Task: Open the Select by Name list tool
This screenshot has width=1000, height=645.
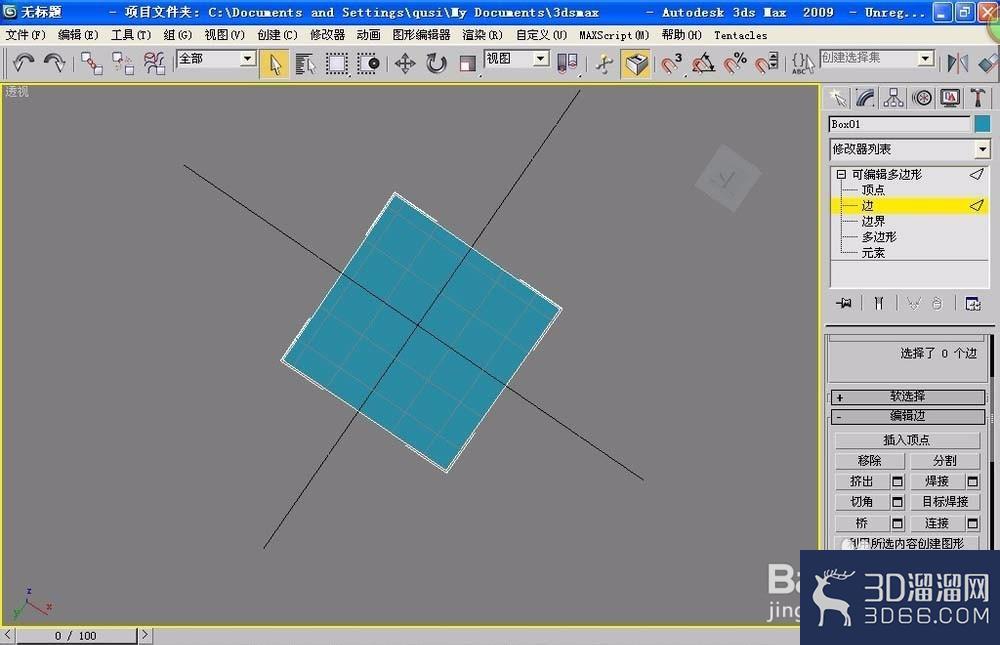Action: 305,64
